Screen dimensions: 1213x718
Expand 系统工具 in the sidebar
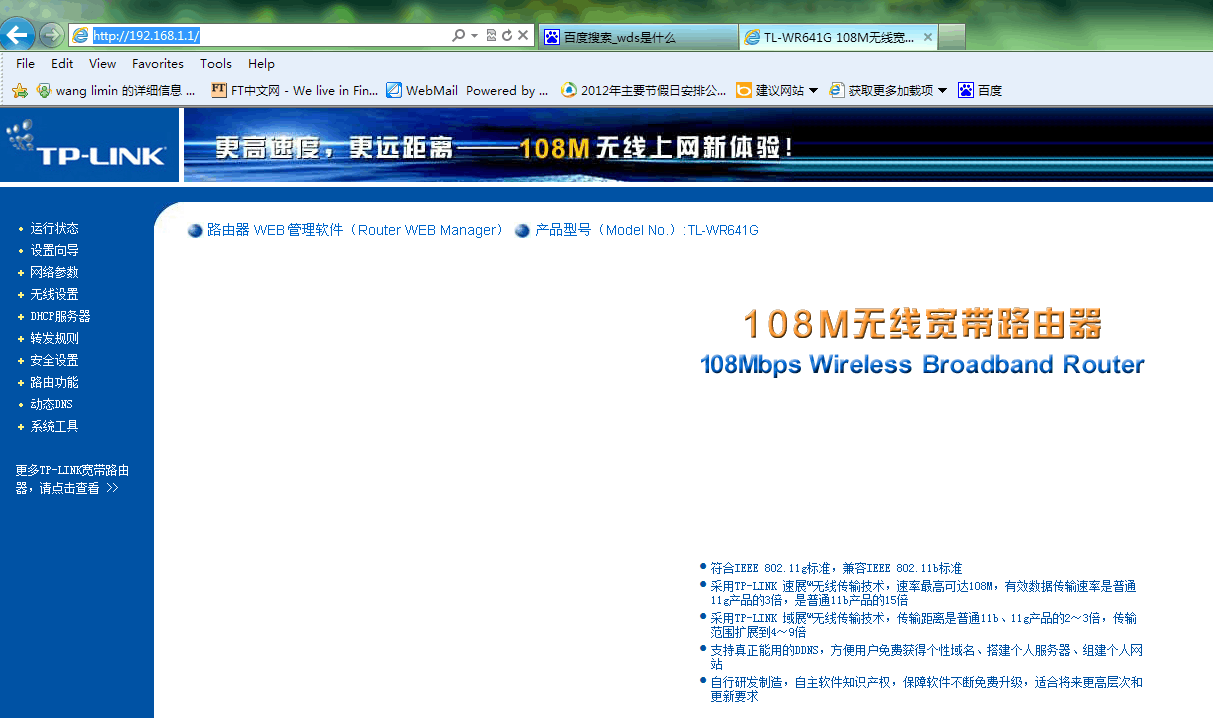(x=54, y=426)
